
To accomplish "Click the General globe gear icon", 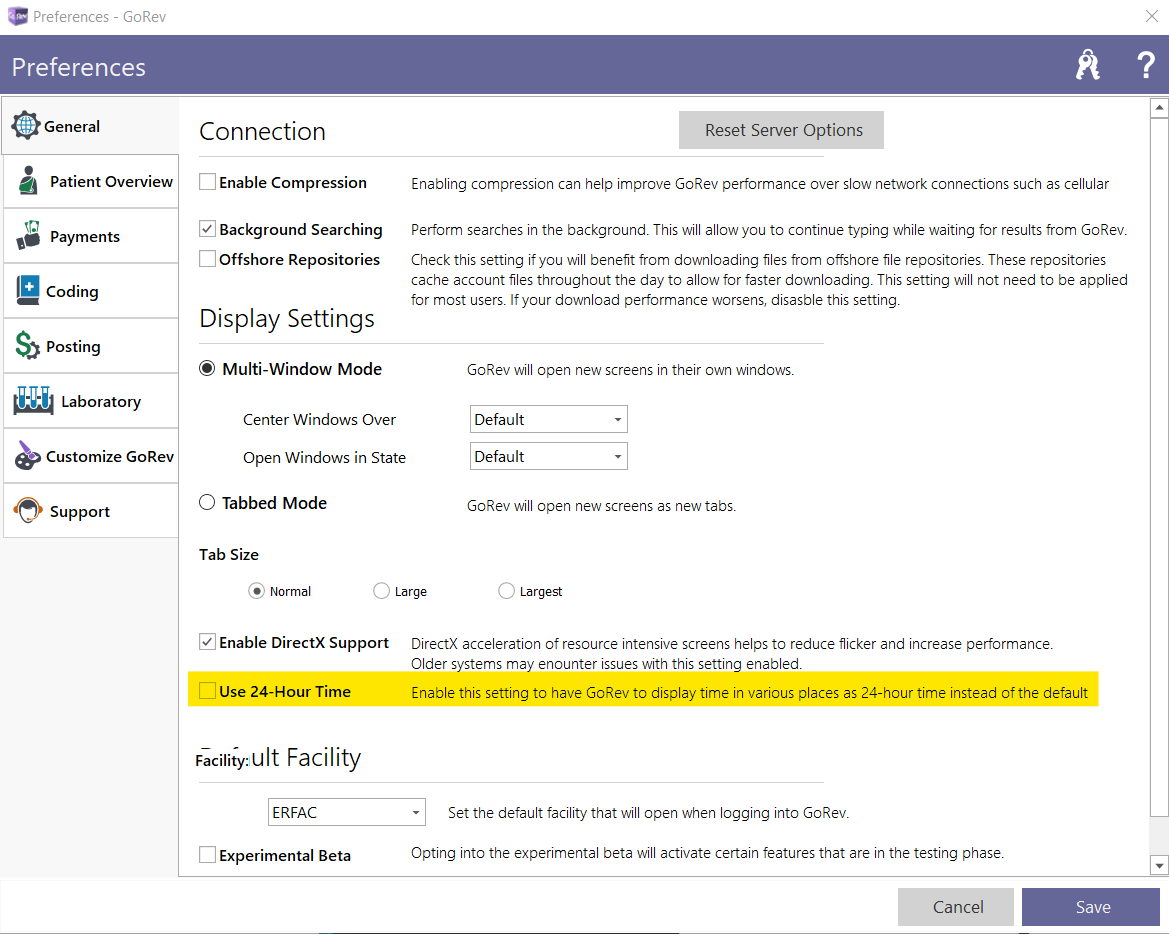I will point(27,126).
